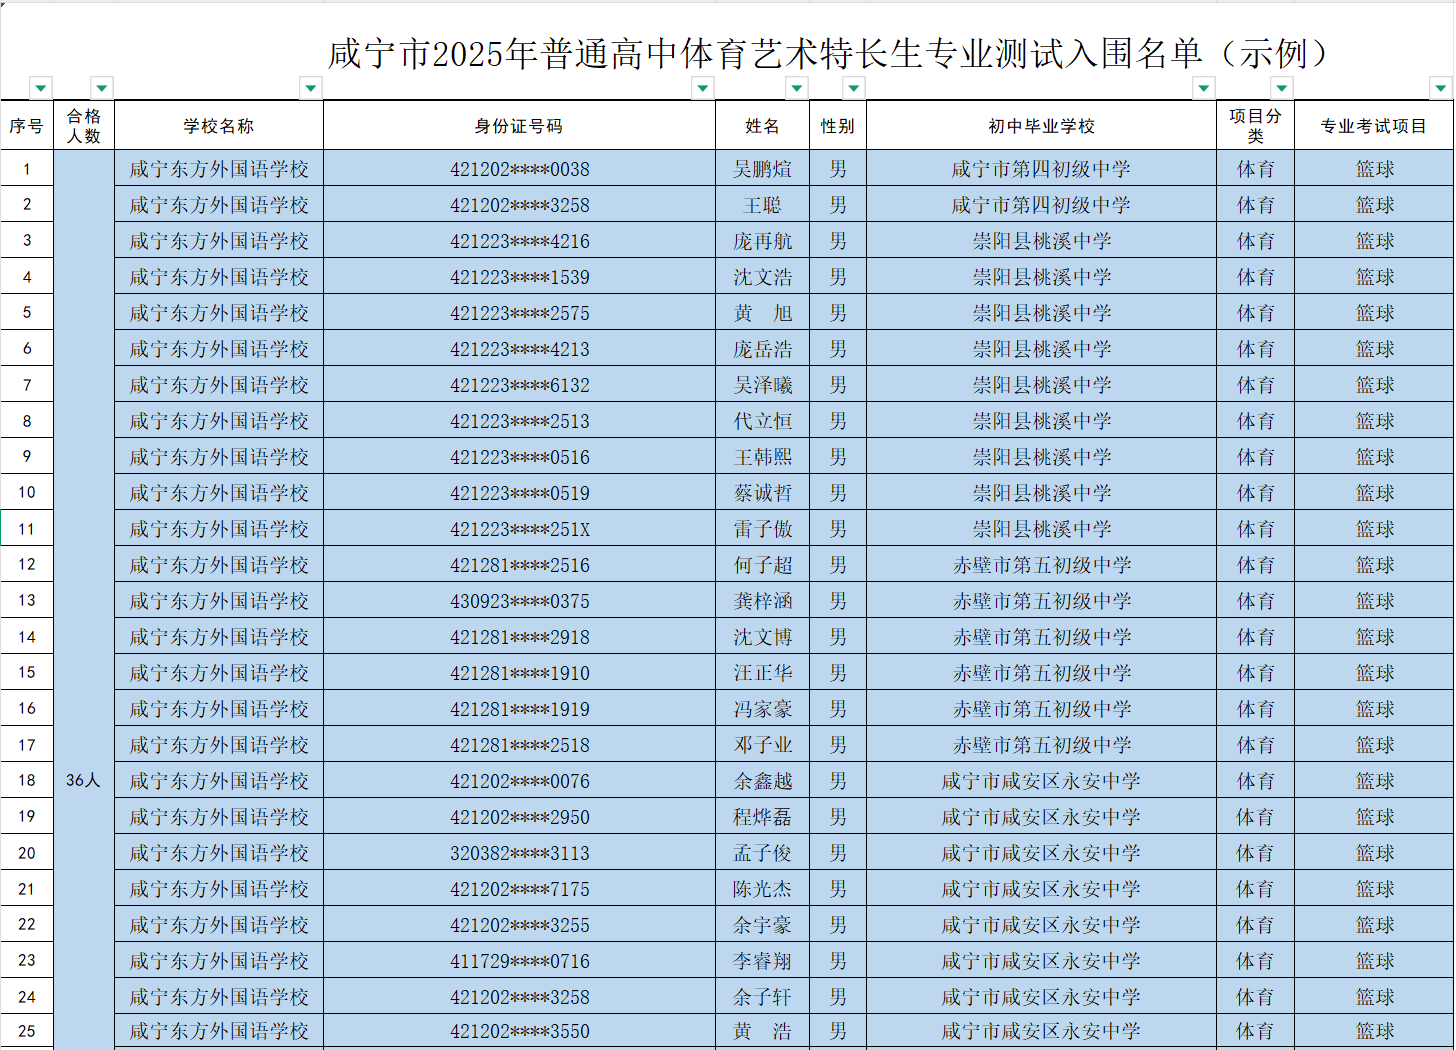
Task: Open the 初中毕业学校 column filter dropdown
Action: pyautogui.click(x=1204, y=88)
